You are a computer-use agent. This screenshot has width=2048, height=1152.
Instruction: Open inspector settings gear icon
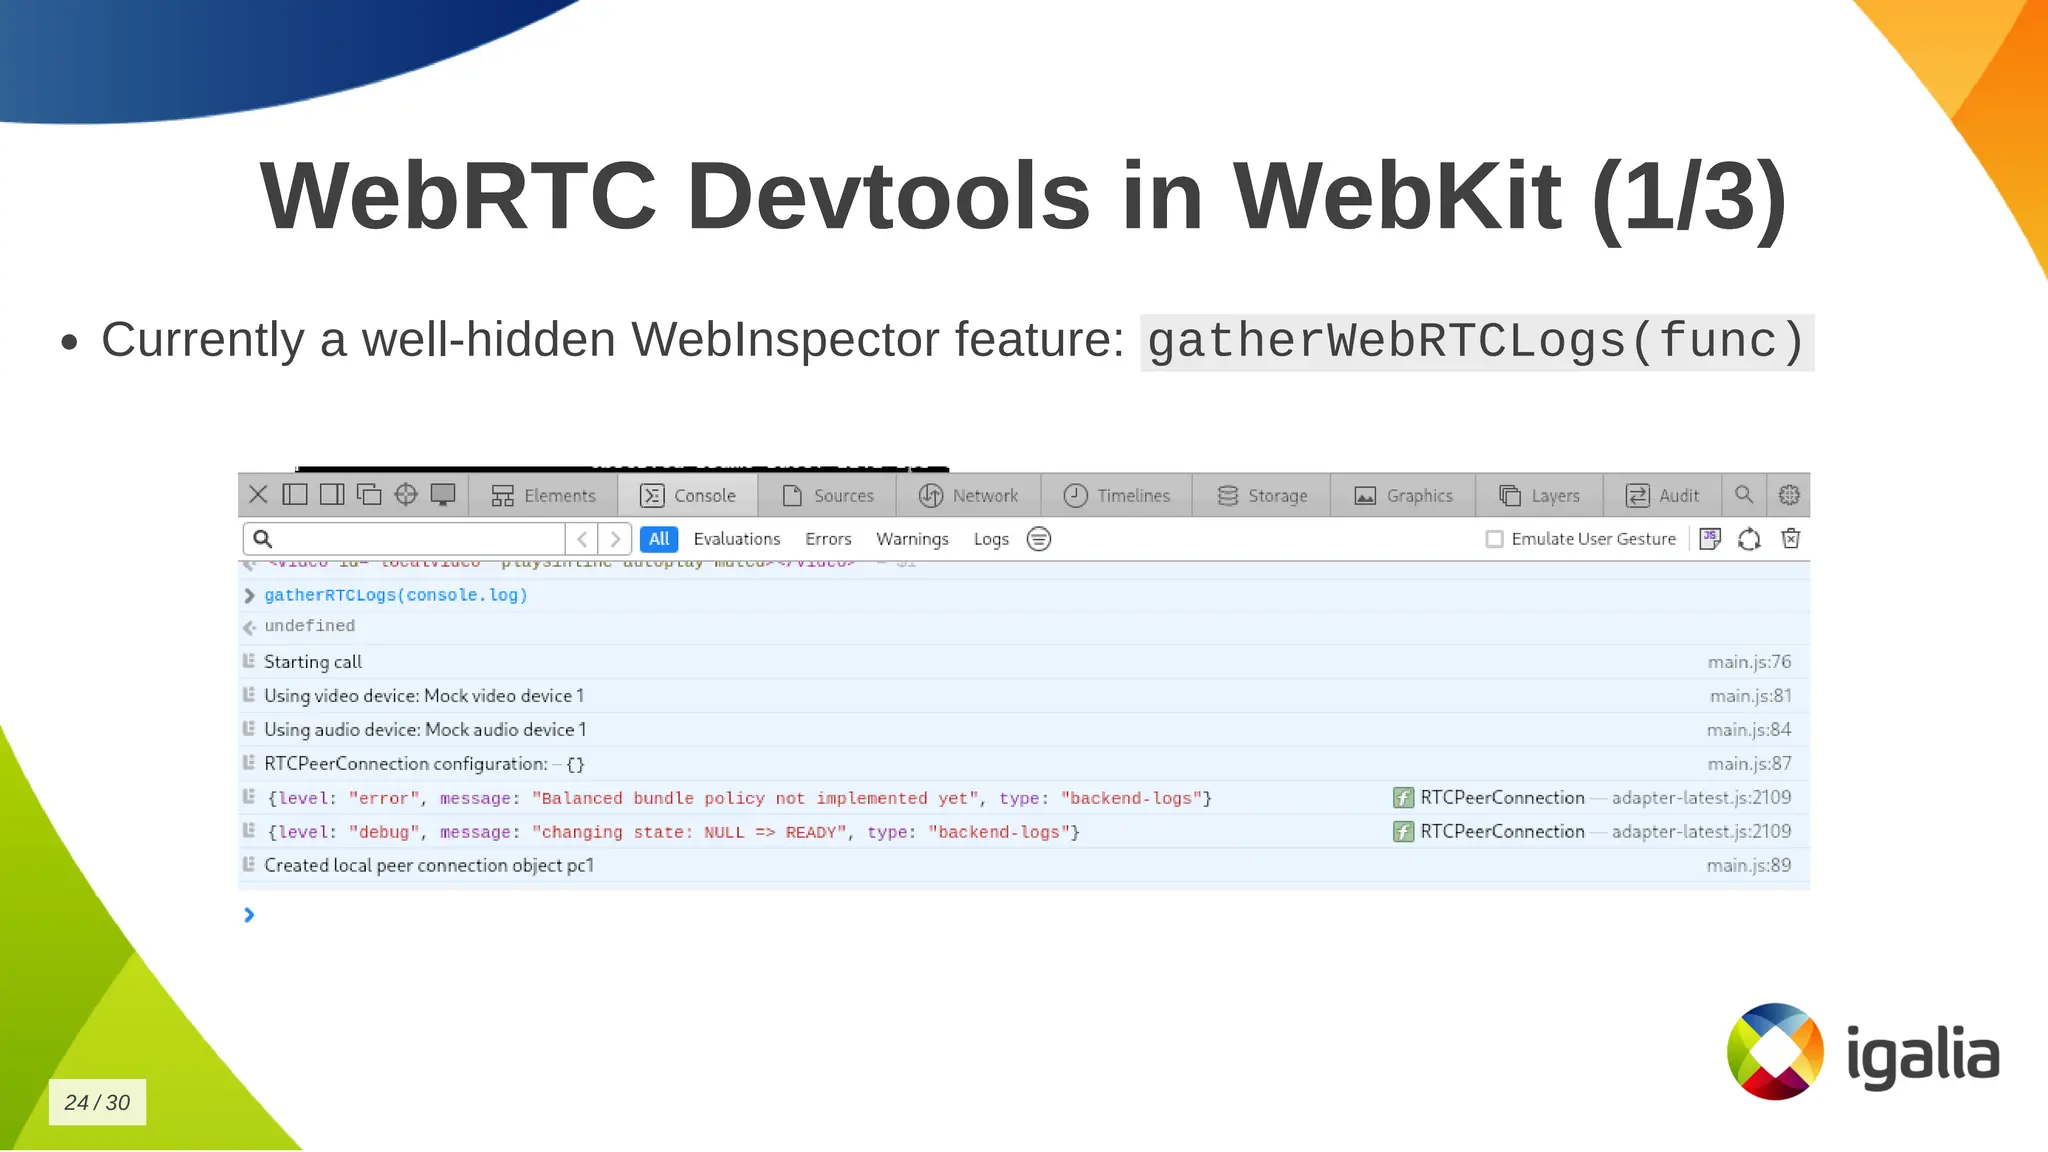pyautogui.click(x=1789, y=494)
